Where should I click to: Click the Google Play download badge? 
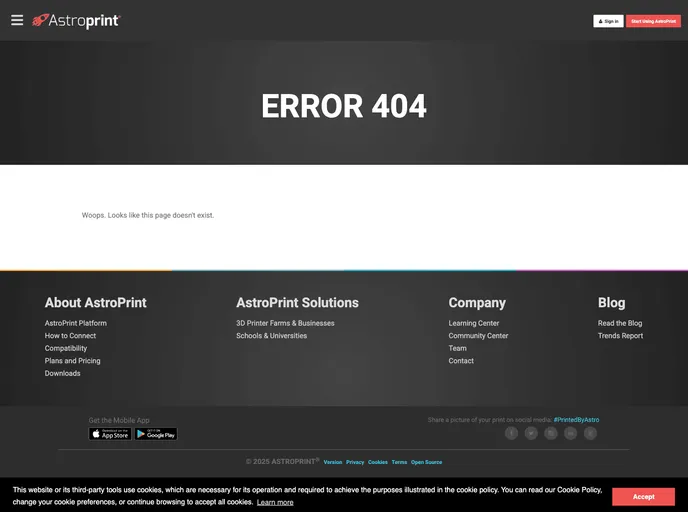(x=156, y=434)
